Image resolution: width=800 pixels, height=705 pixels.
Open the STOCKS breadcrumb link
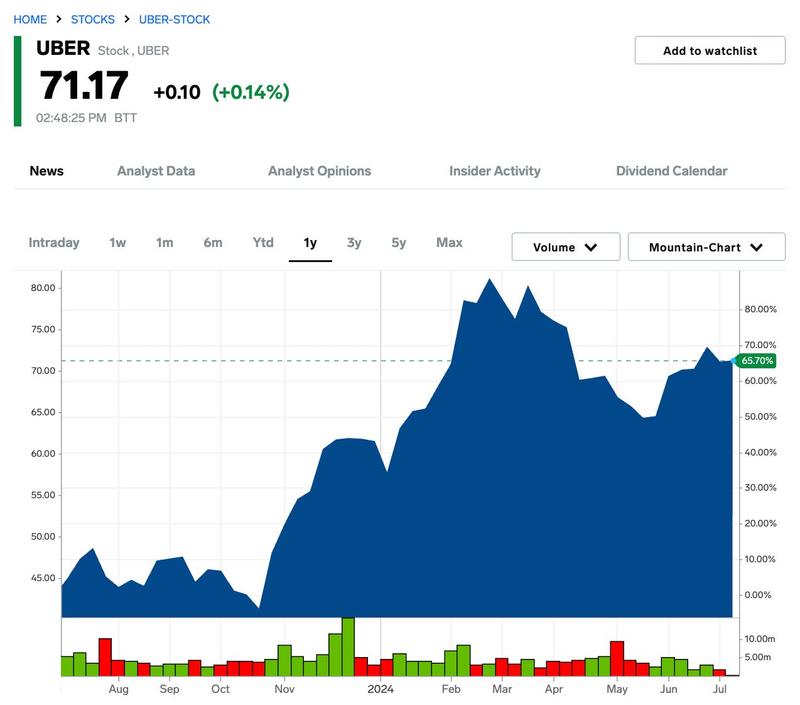(x=93, y=19)
